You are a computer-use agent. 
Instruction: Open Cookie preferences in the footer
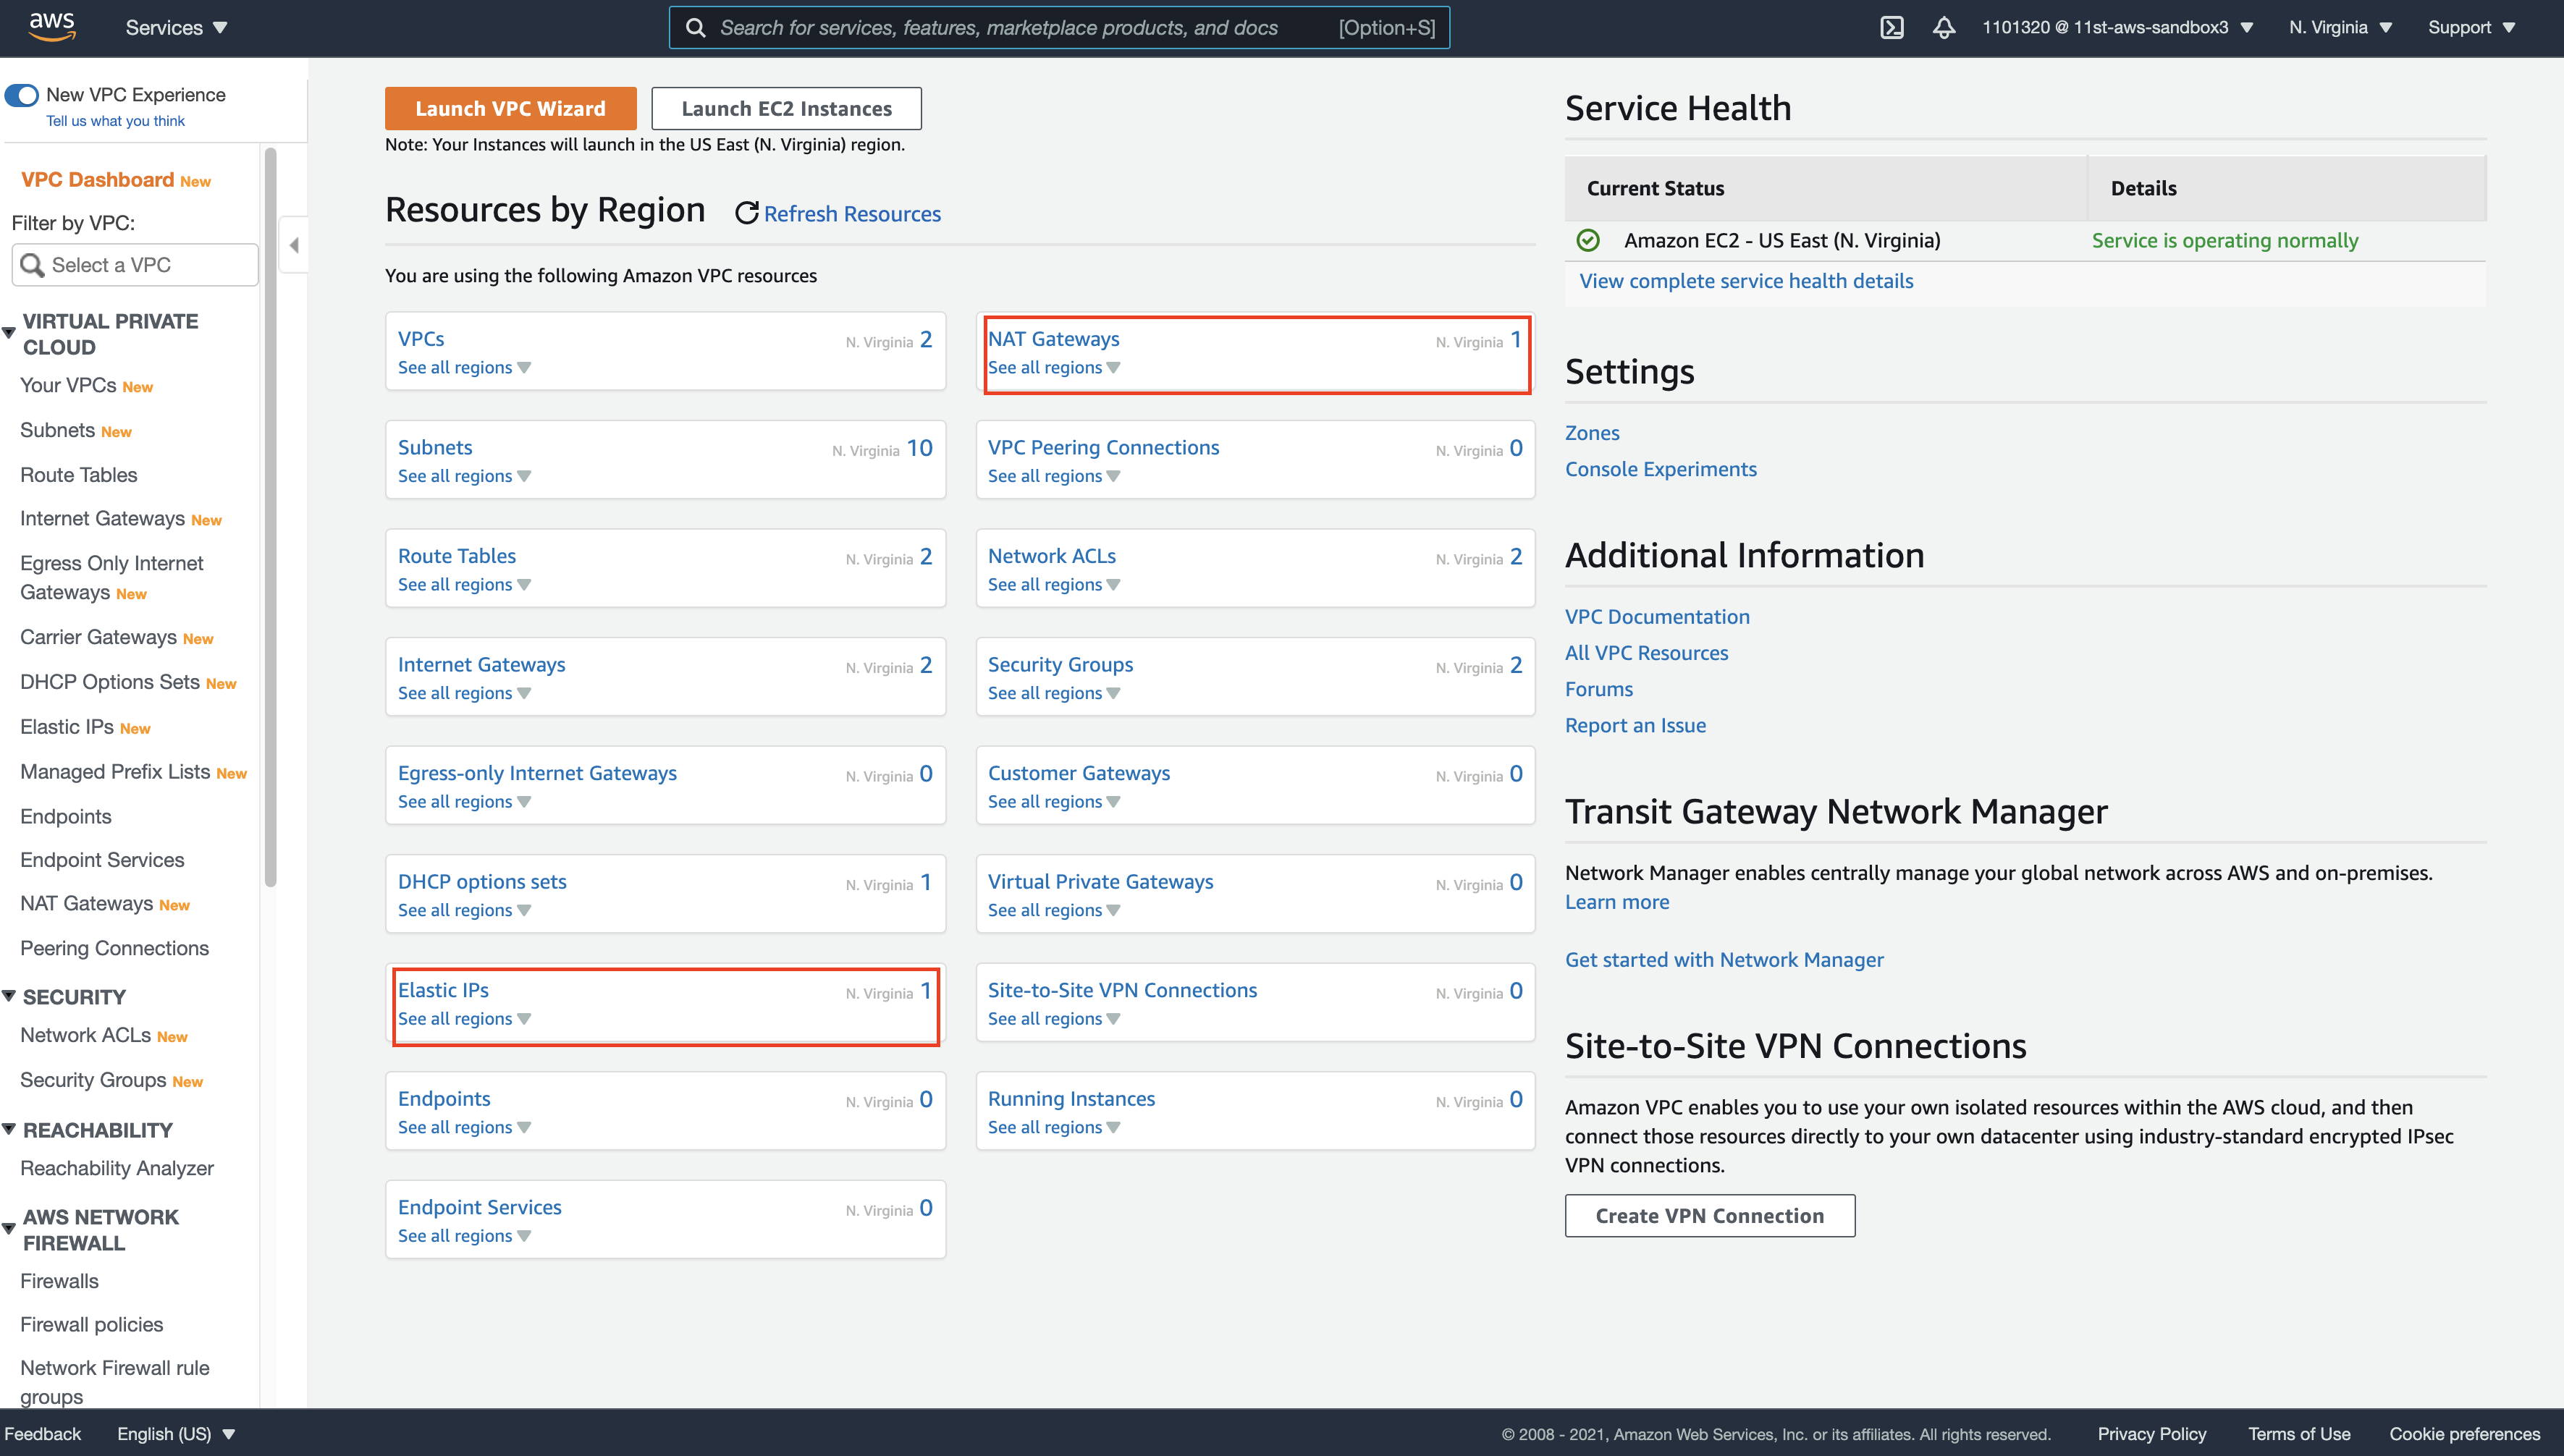point(2465,1433)
